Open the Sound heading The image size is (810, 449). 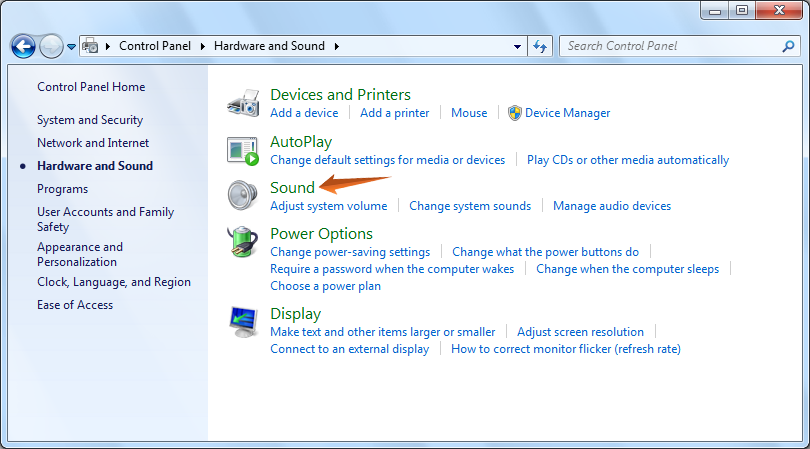[292, 188]
